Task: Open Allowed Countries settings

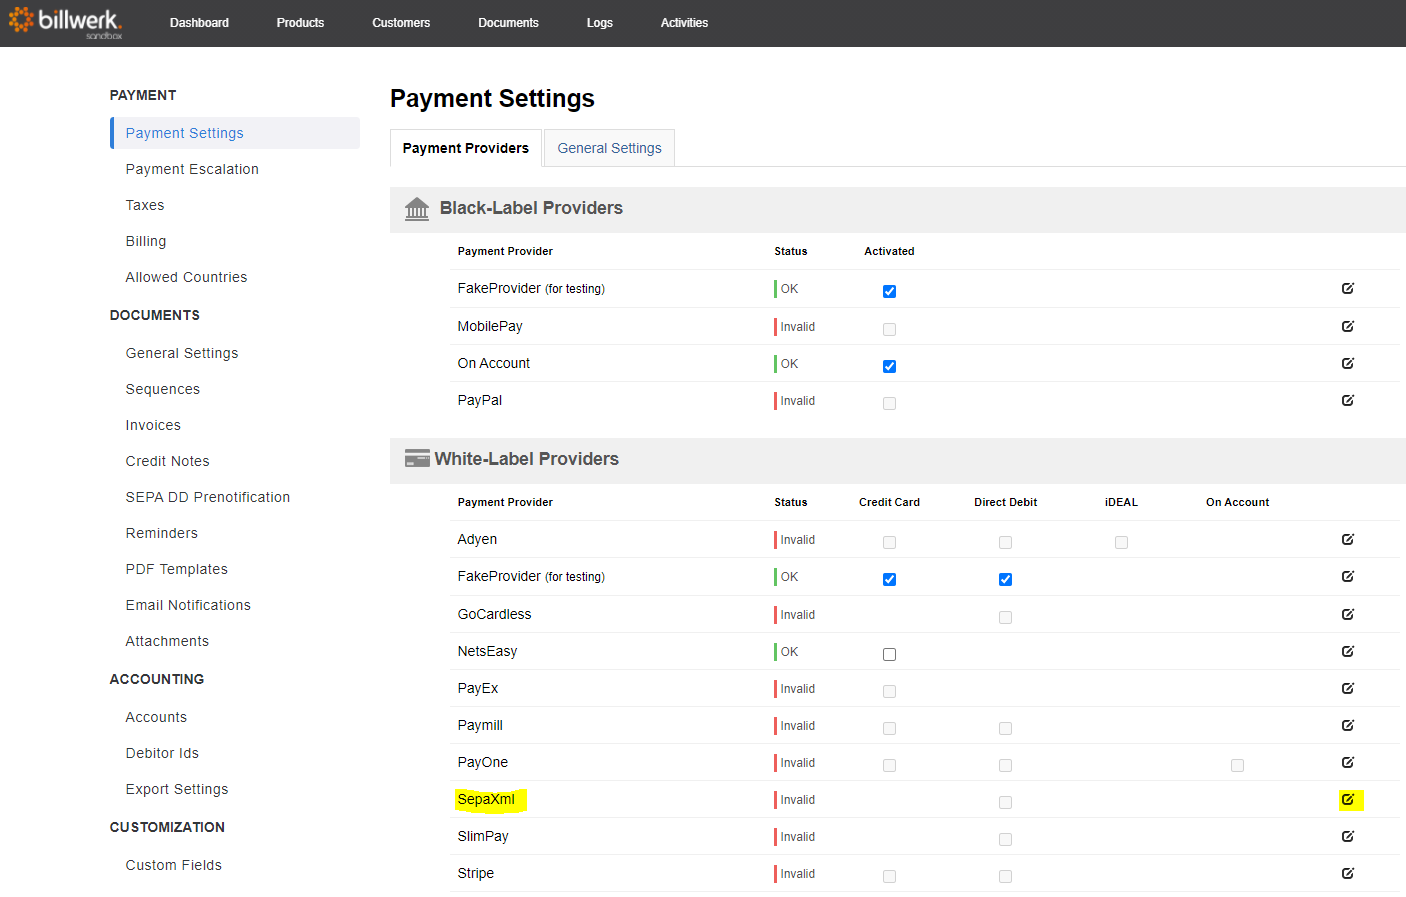Action: 186,277
